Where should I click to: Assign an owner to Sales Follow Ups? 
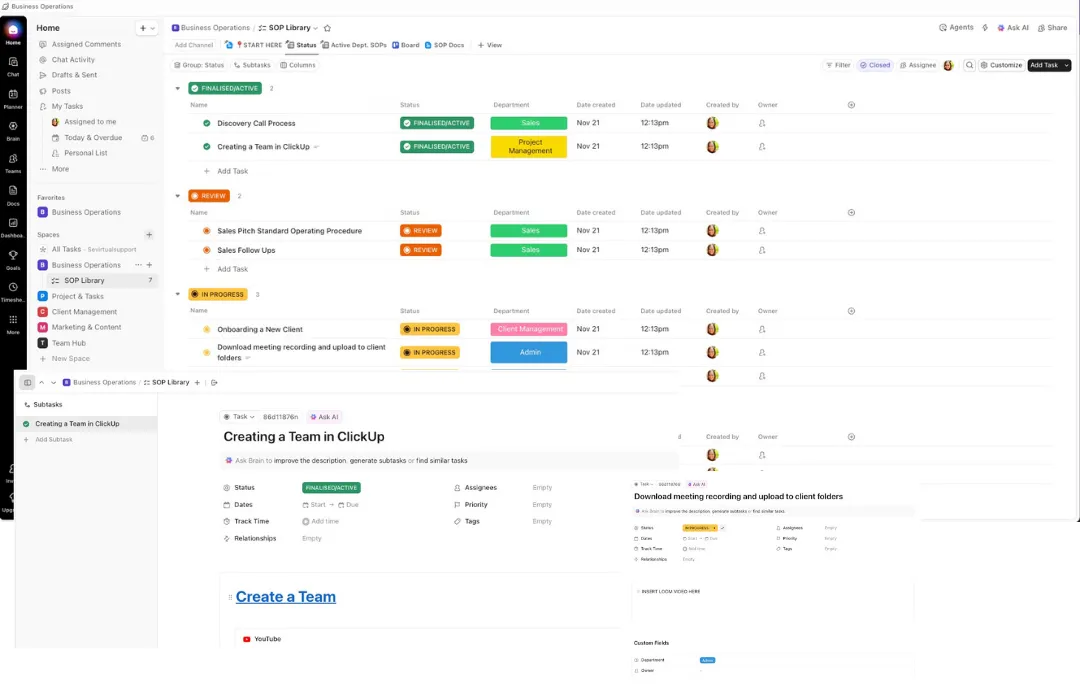click(762, 250)
